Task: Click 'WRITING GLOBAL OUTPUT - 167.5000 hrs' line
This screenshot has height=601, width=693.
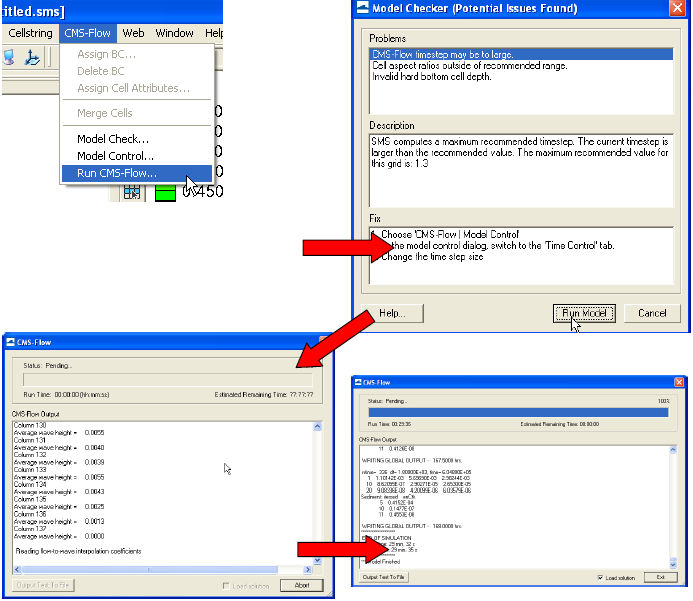Action: point(412,460)
